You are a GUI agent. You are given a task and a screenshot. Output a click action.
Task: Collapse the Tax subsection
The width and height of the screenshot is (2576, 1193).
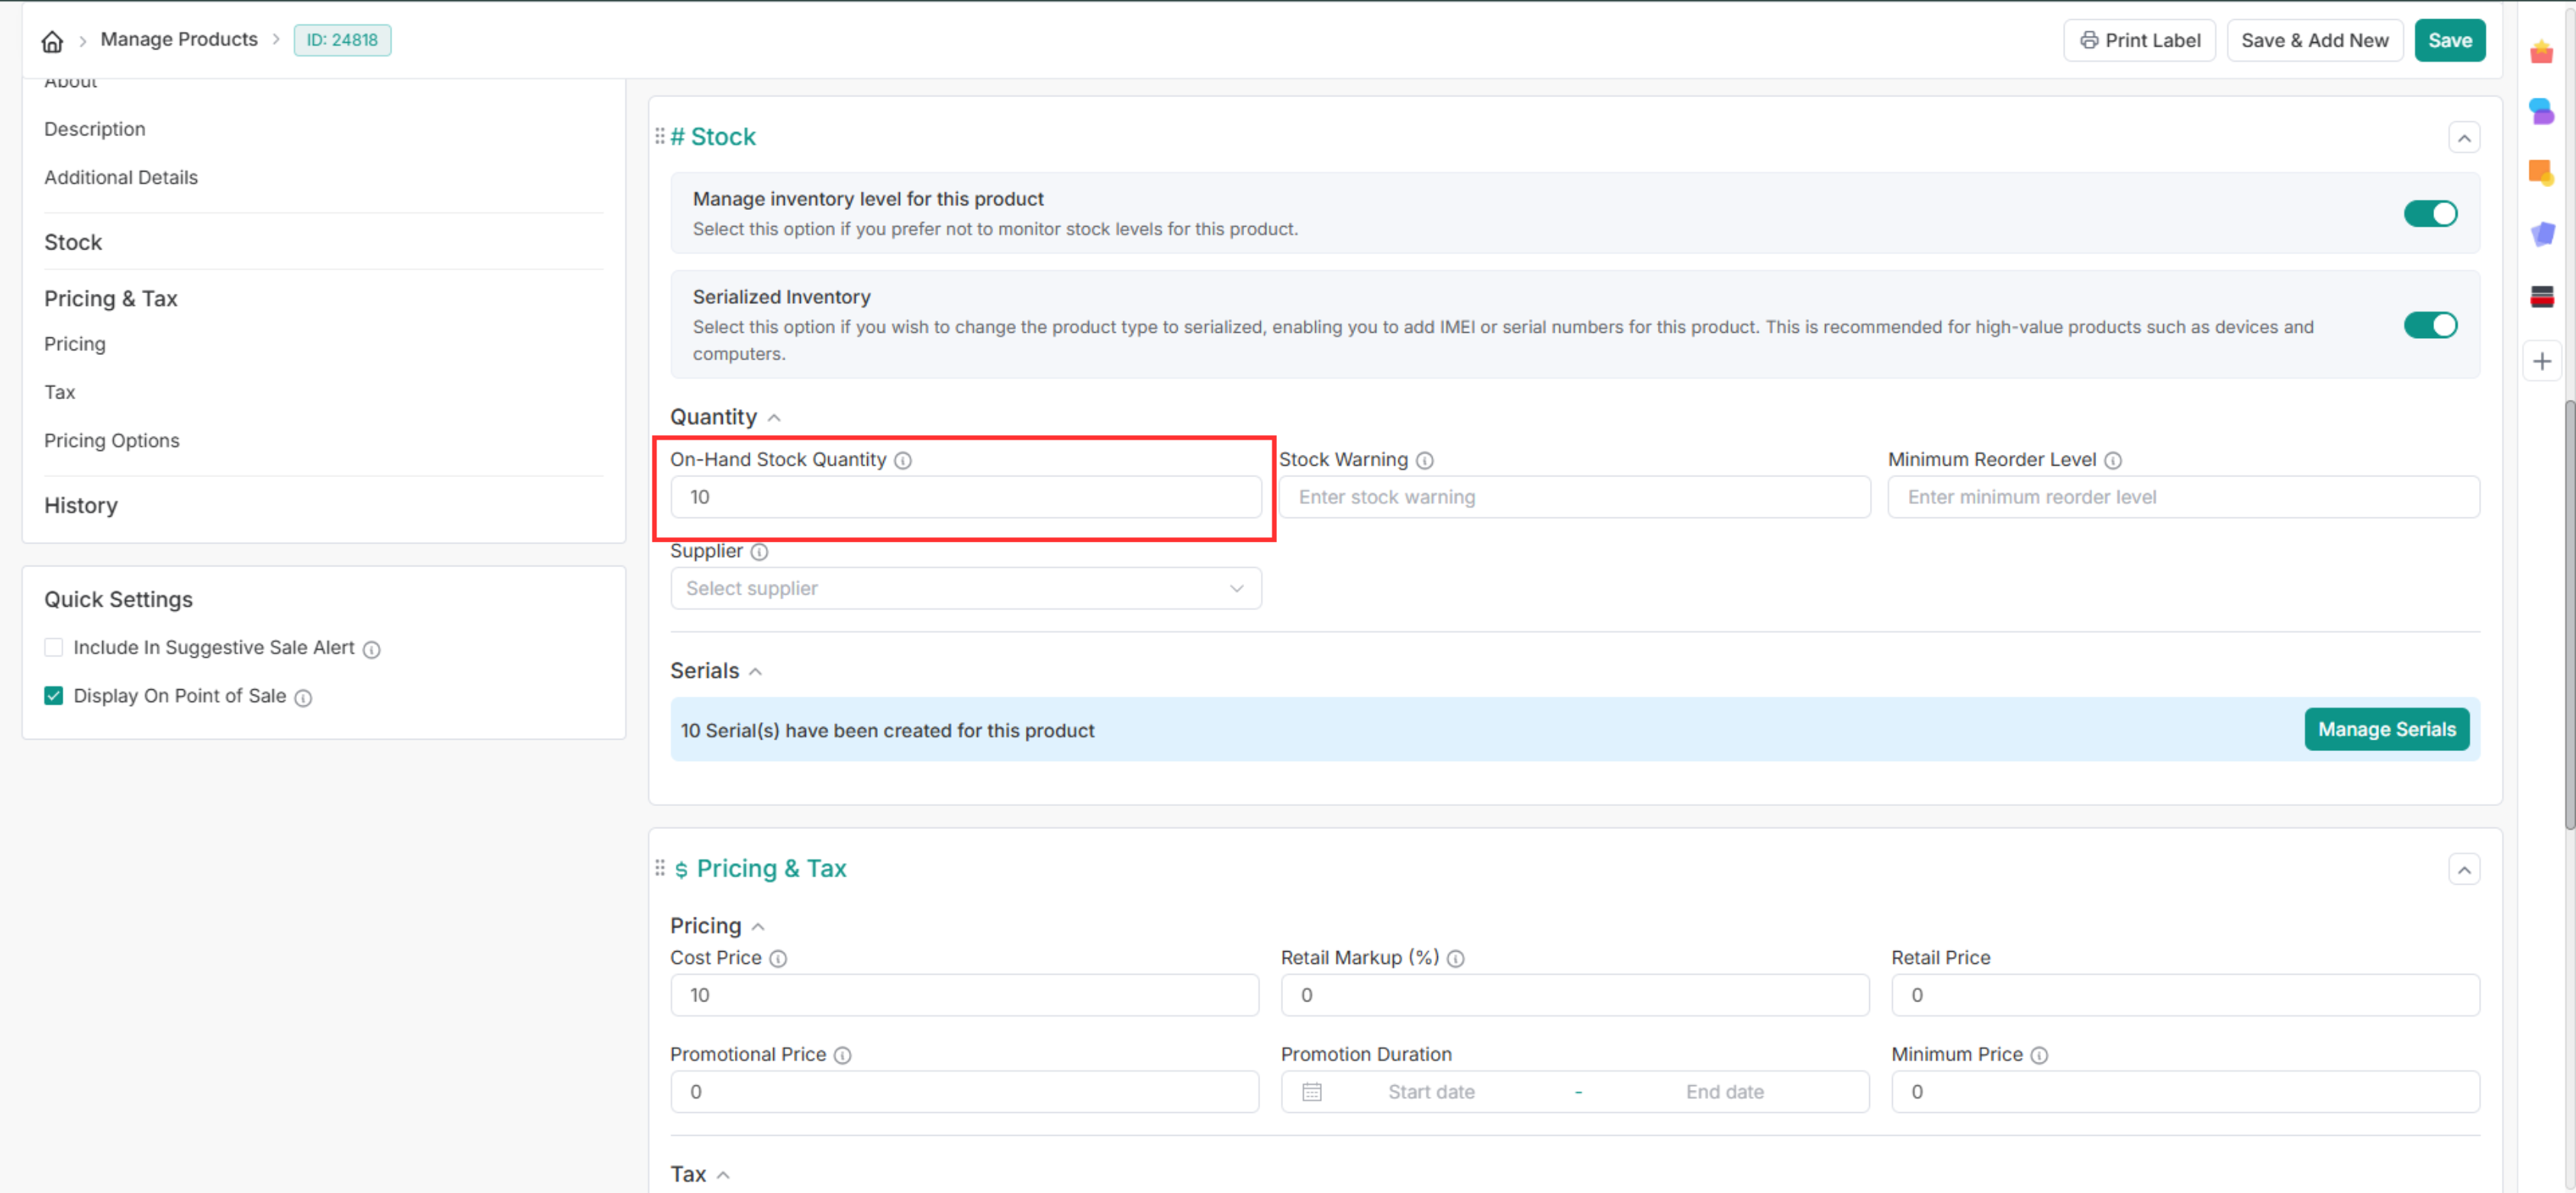tap(723, 1175)
